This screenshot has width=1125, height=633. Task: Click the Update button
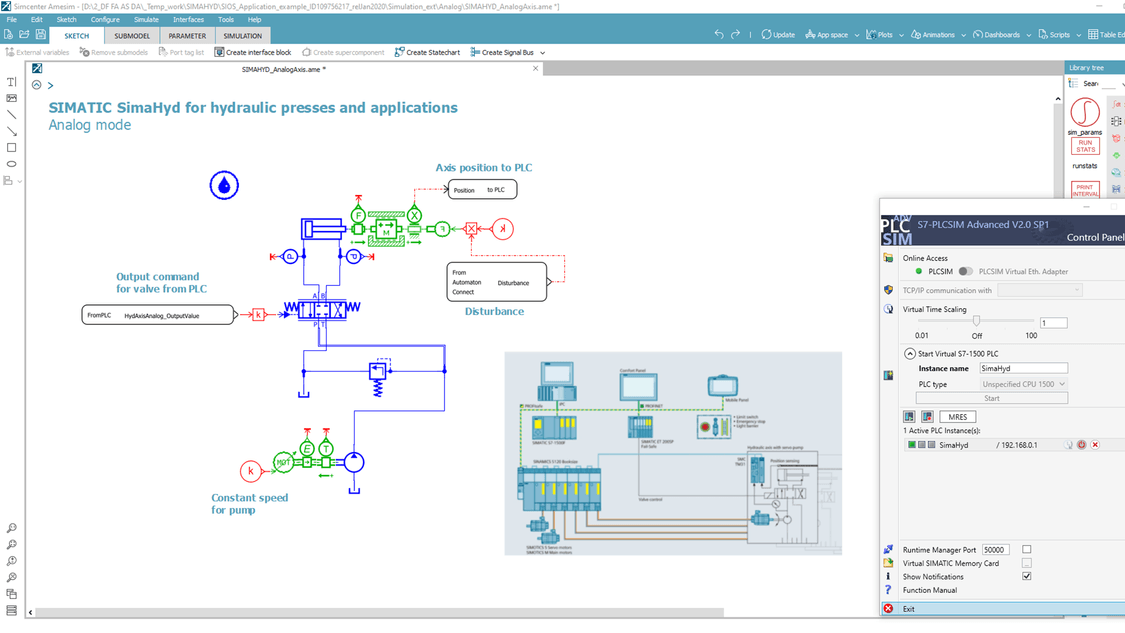[778, 34]
